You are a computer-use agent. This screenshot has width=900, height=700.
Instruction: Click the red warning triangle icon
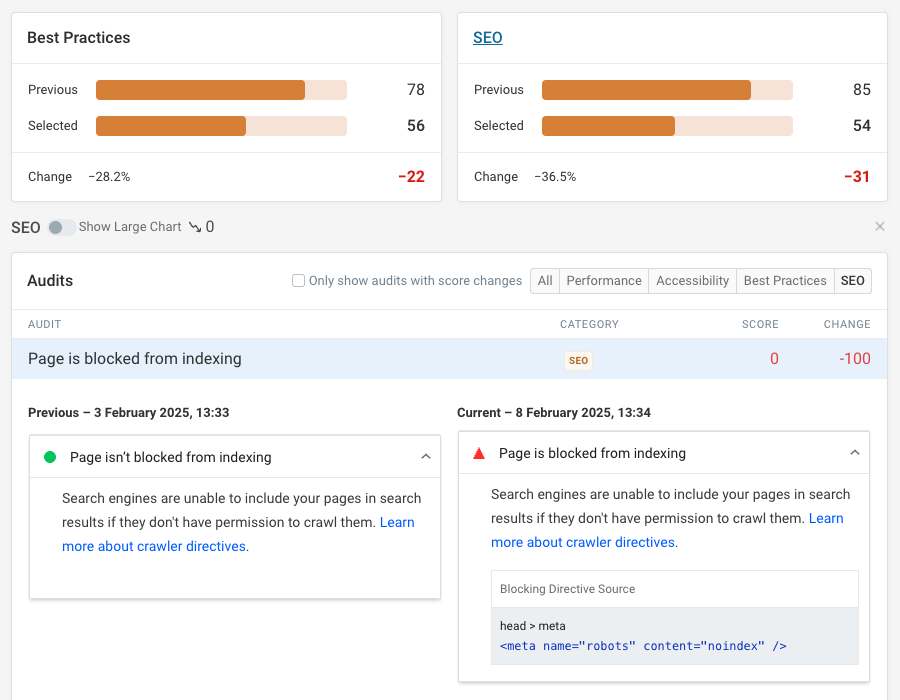pos(479,453)
